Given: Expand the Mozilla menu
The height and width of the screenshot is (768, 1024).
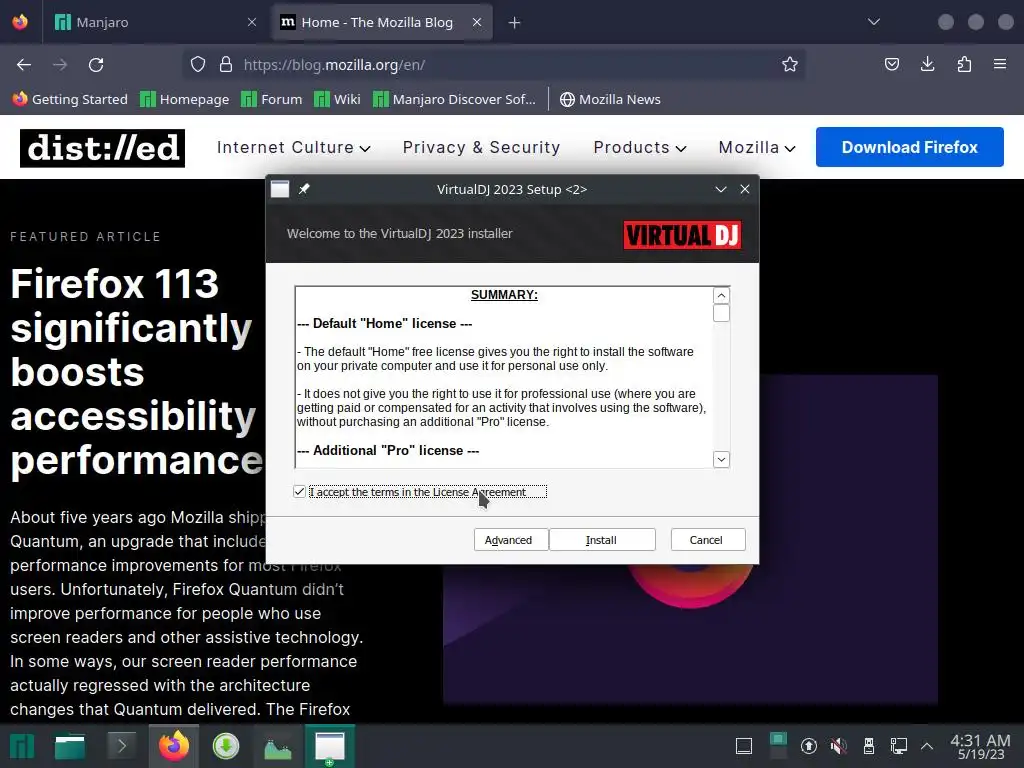Looking at the screenshot, I should pos(757,148).
